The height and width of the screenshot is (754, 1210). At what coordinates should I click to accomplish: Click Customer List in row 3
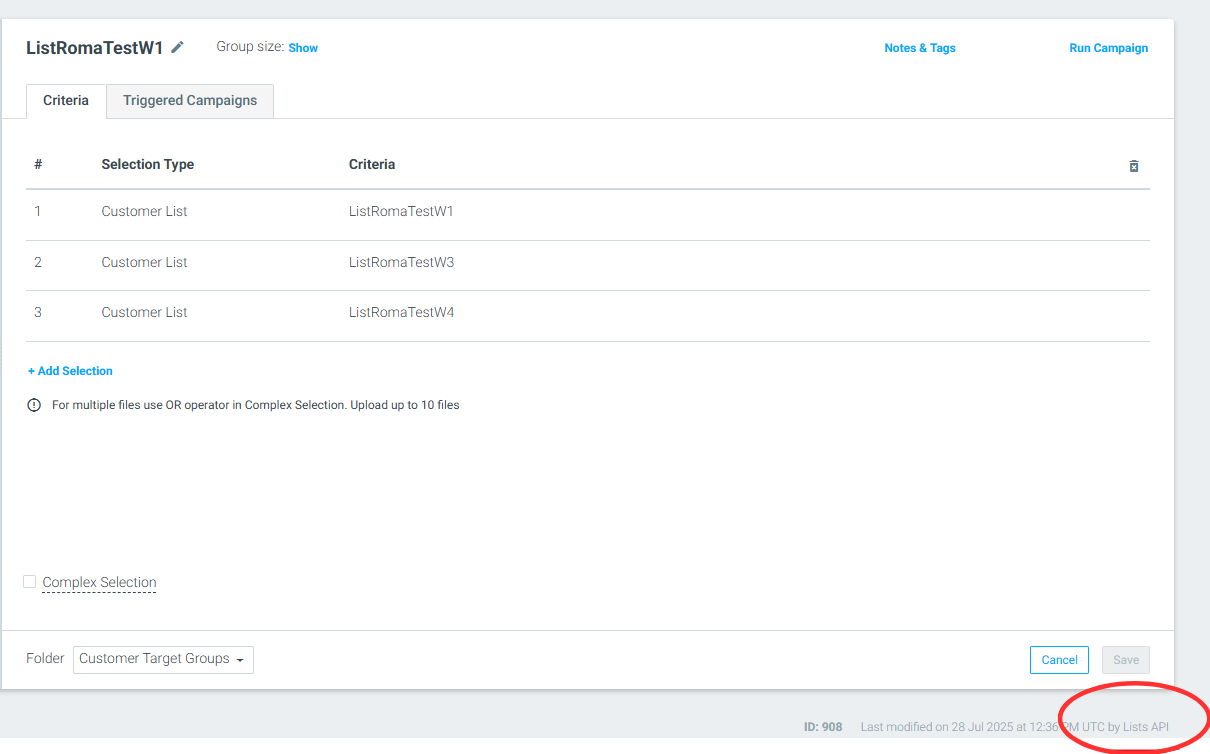pyautogui.click(x=144, y=312)
